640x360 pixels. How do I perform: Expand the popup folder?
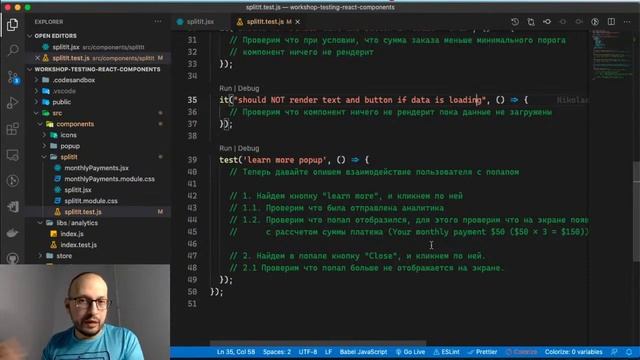[70, 146]
